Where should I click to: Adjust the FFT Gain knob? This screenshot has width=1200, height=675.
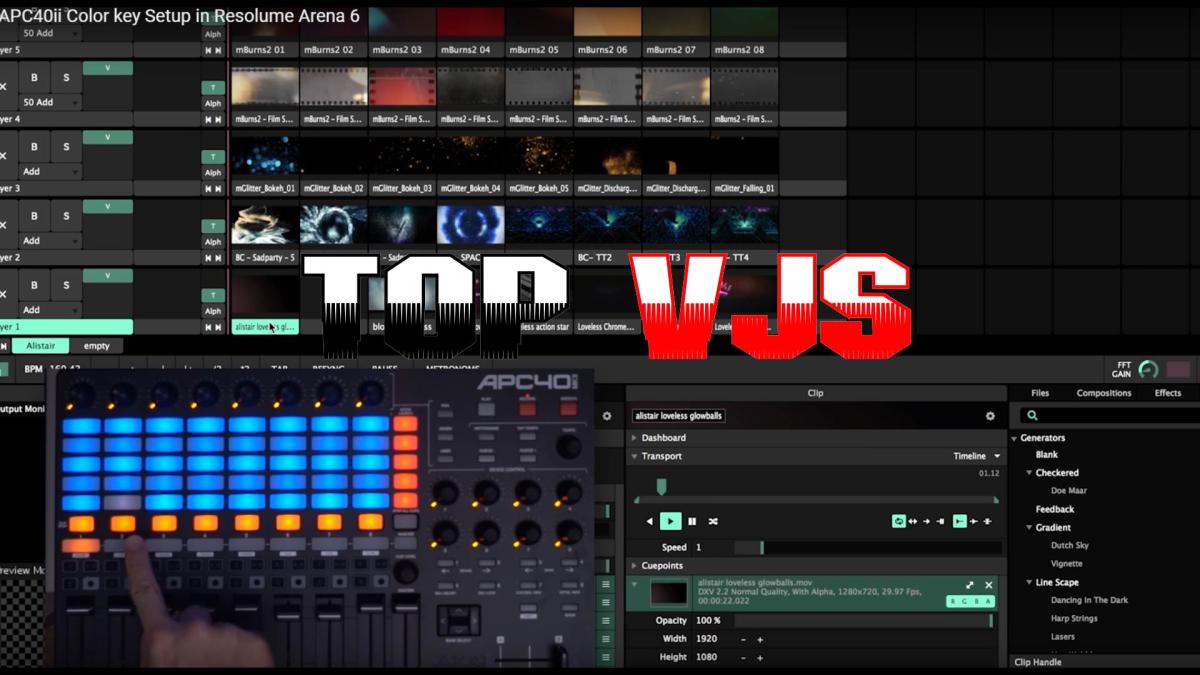1148,370
